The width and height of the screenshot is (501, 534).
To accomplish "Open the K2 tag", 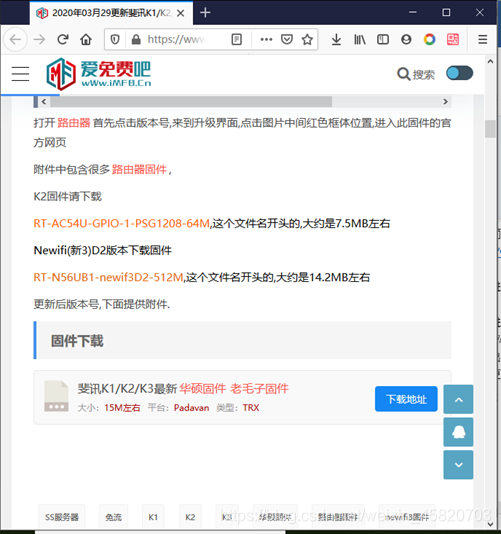I will (190, 517).
